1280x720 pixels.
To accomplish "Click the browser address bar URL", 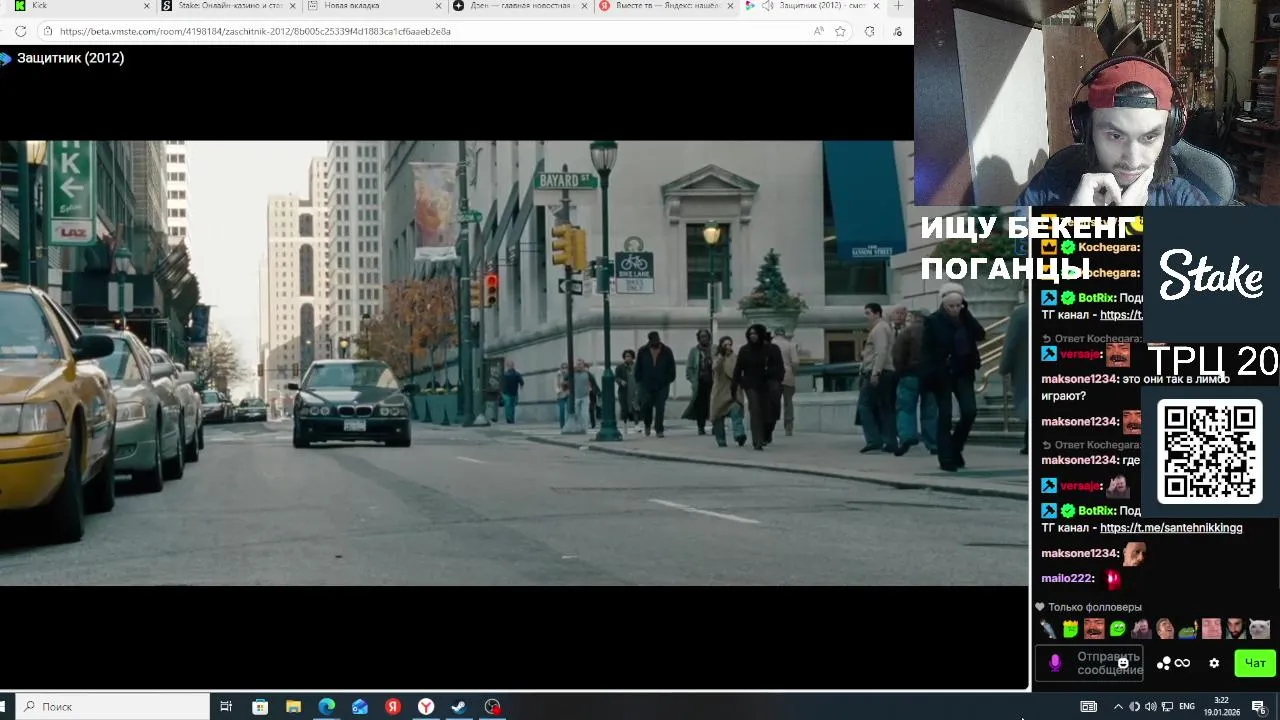I will click(255, 31).
